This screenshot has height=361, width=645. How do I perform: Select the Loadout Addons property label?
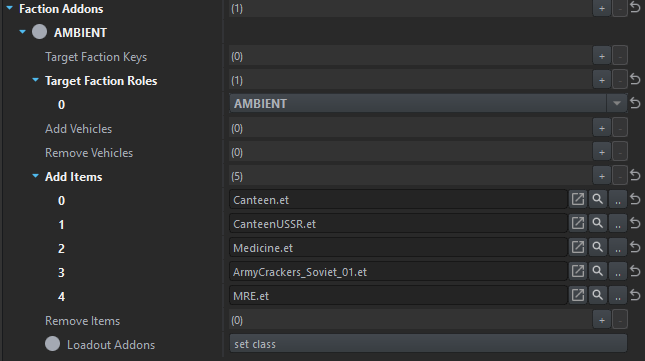(x=111, y=345)
